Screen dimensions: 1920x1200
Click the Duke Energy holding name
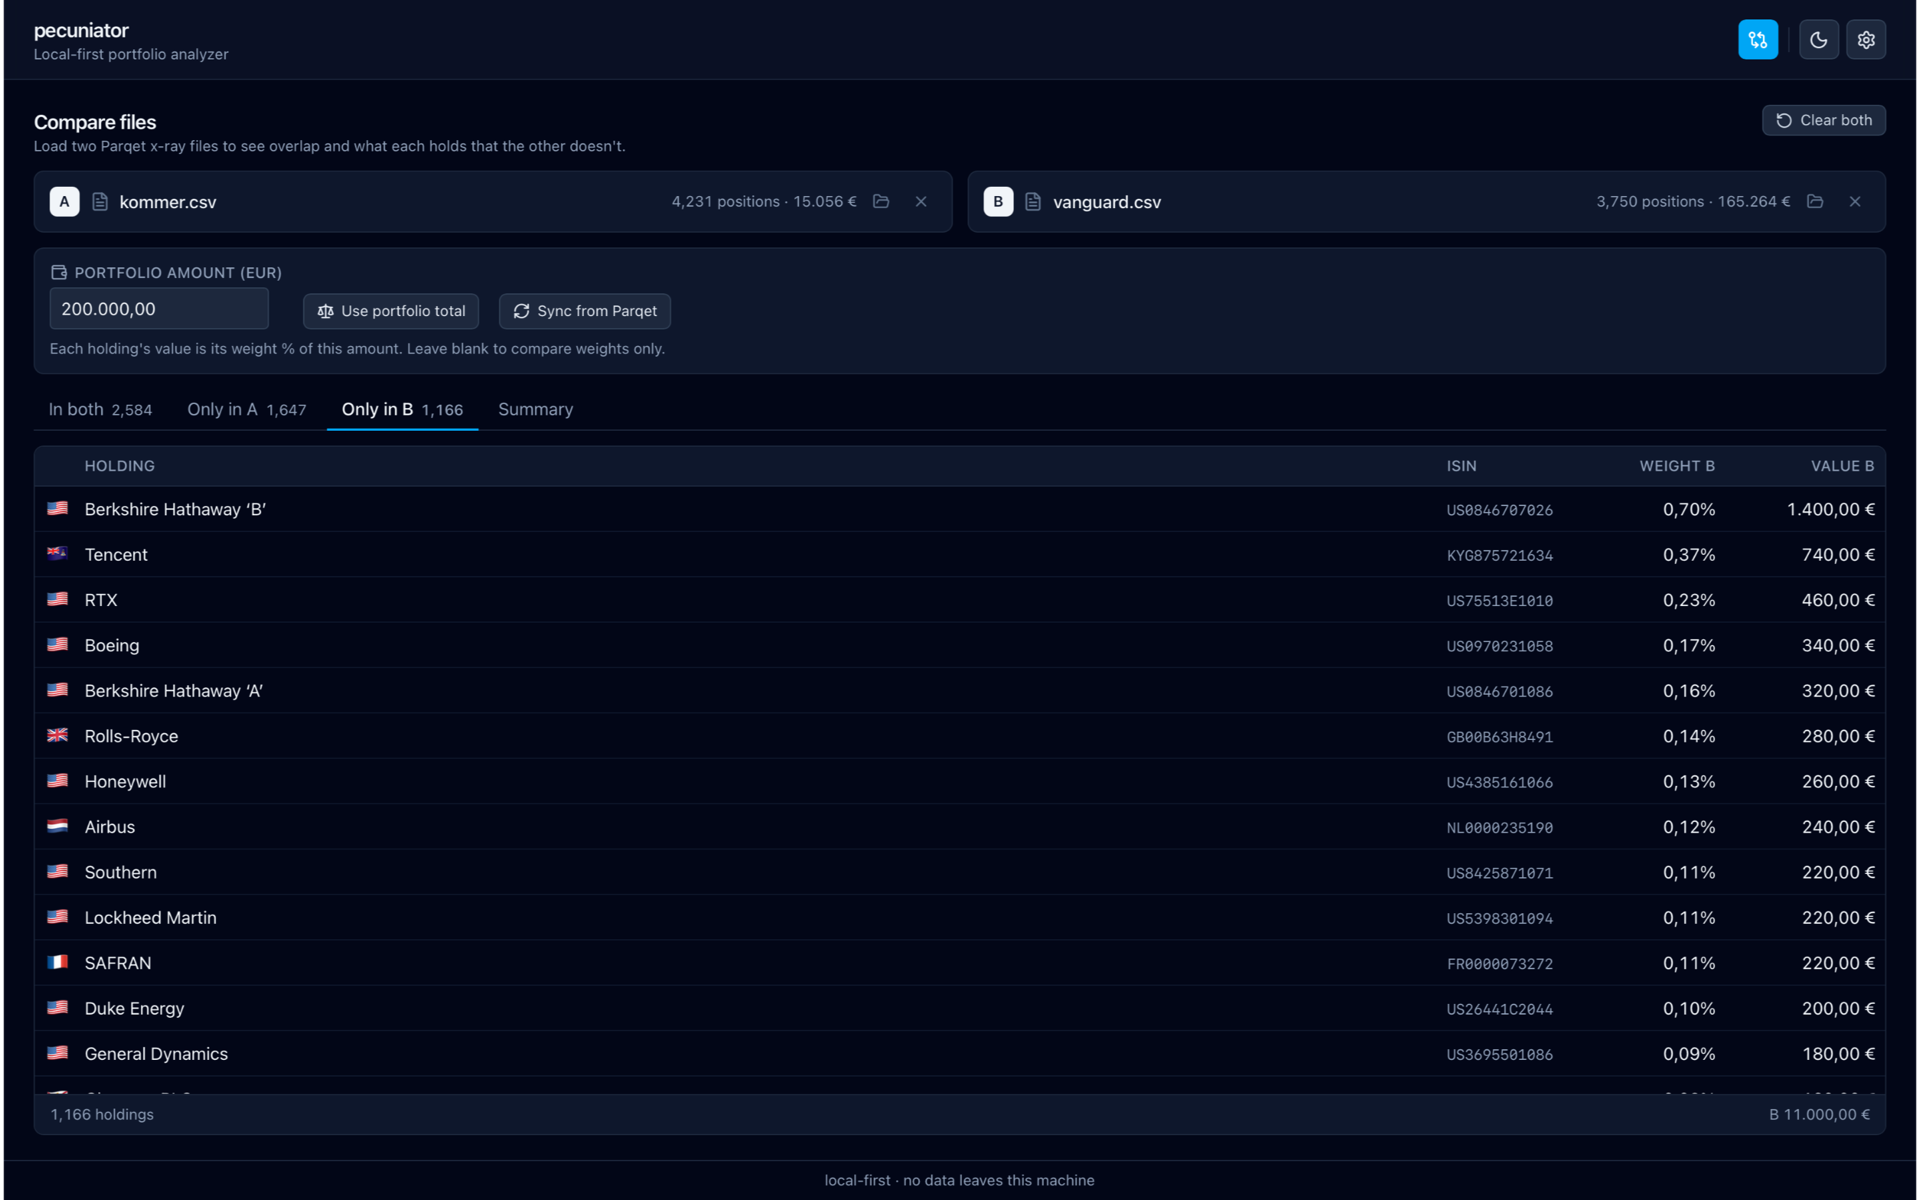135,1008
